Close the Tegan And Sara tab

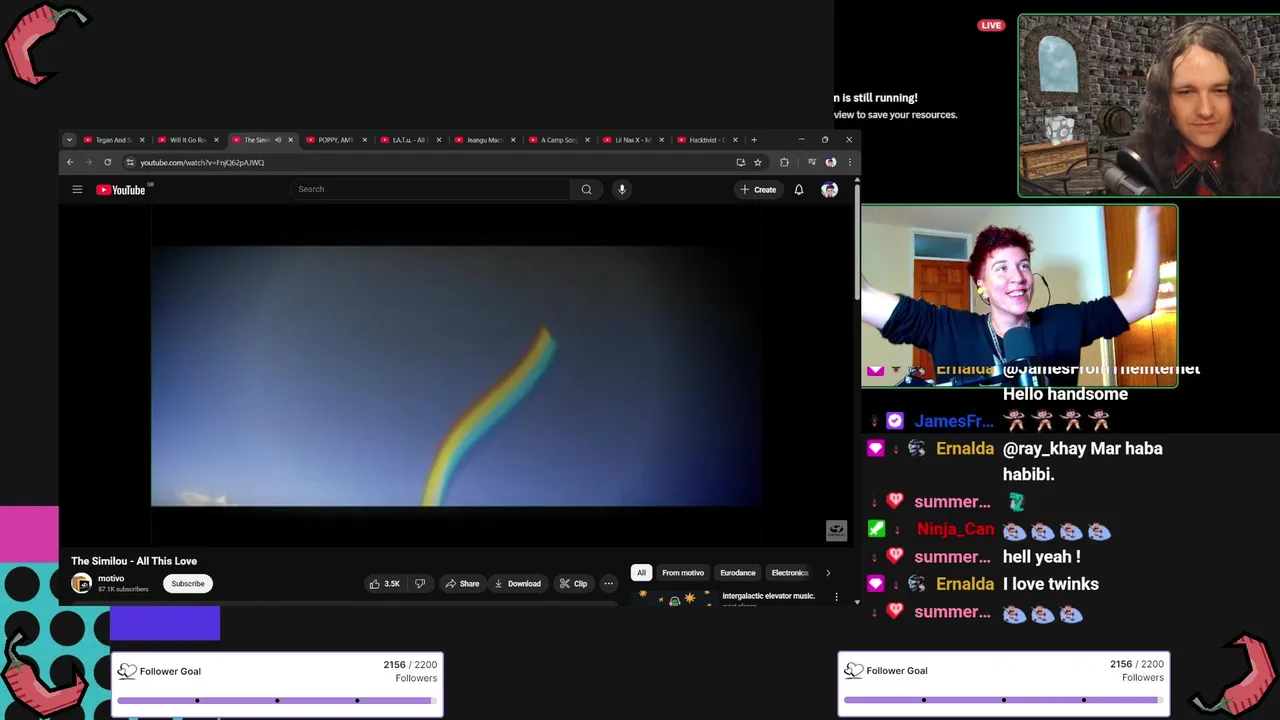point(142,140)
